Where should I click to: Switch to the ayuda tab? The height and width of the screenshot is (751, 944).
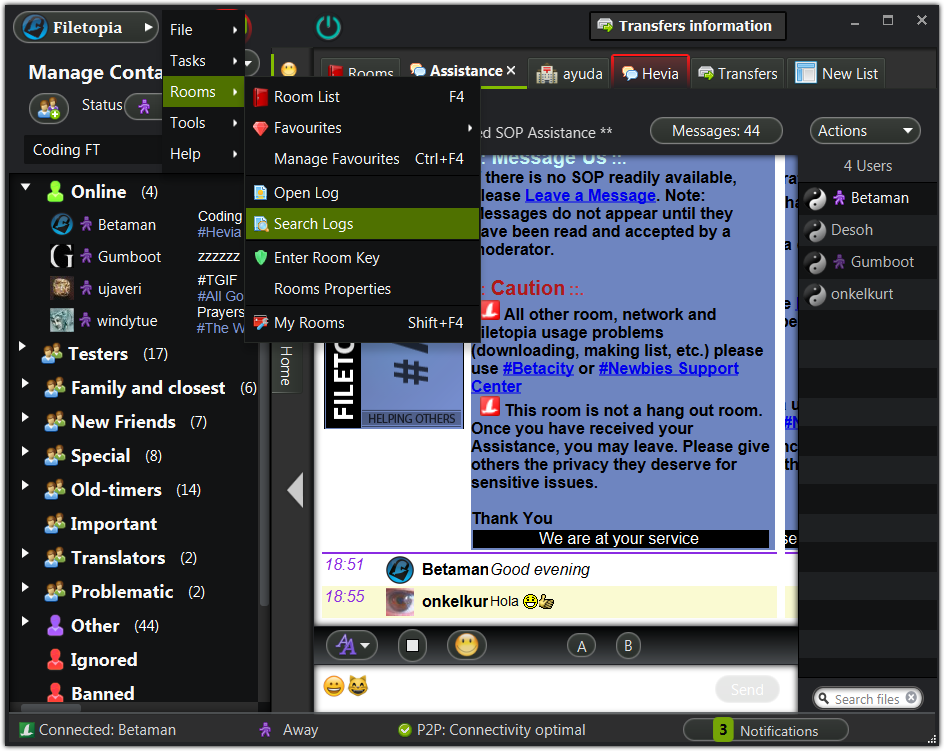(569, 73)
